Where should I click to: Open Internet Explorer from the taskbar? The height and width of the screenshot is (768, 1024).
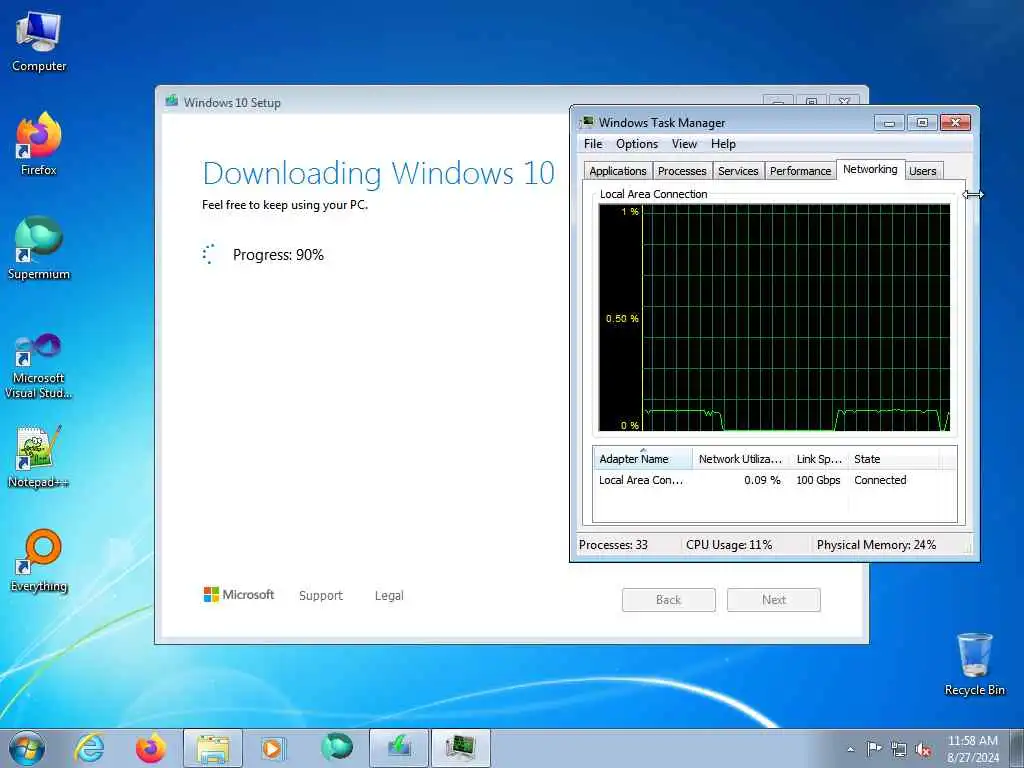coord(89,748)
